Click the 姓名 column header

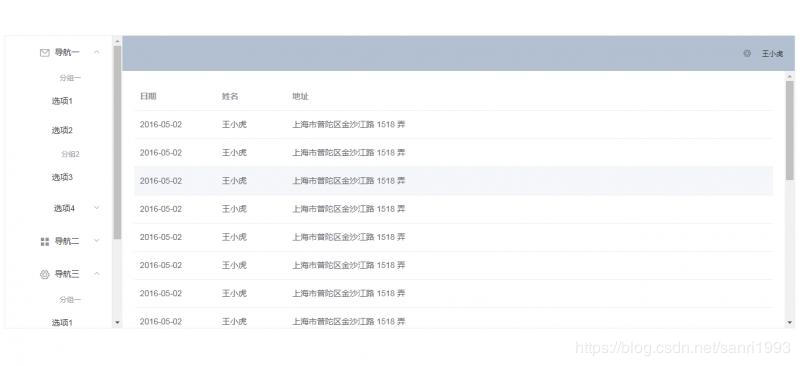coord(230,96)
